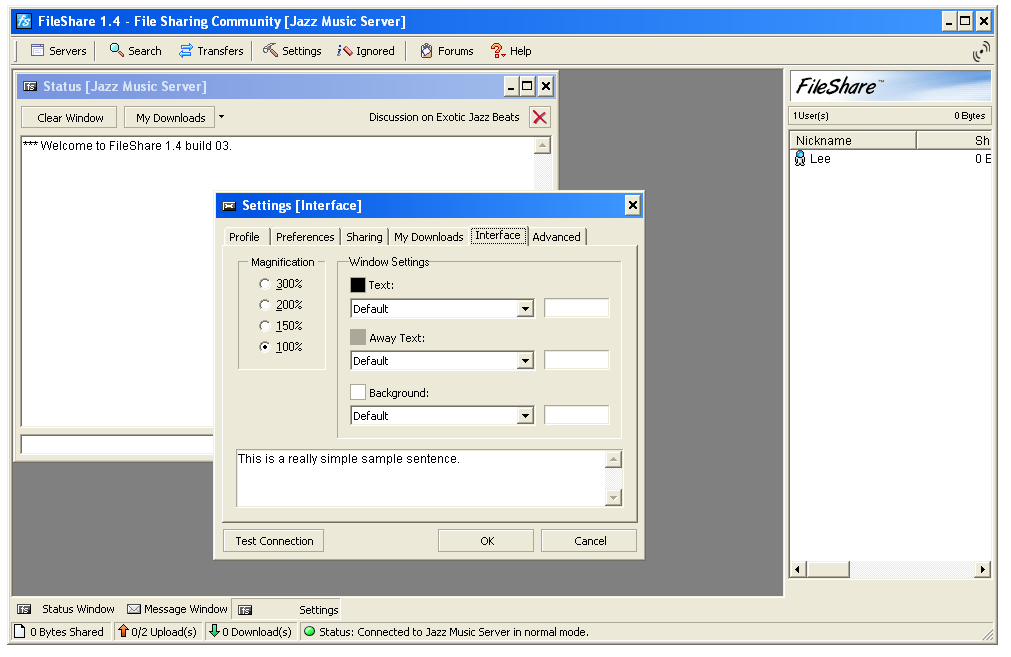Select 300% magnification radio button
Screen dimensions: 1011x657
tap(264, 284)
